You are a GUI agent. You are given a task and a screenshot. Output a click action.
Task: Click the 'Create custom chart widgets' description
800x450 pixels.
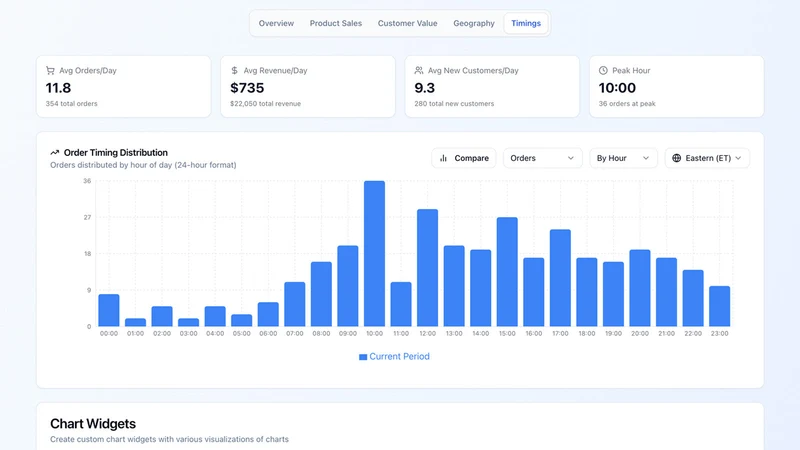coord(169,439)
